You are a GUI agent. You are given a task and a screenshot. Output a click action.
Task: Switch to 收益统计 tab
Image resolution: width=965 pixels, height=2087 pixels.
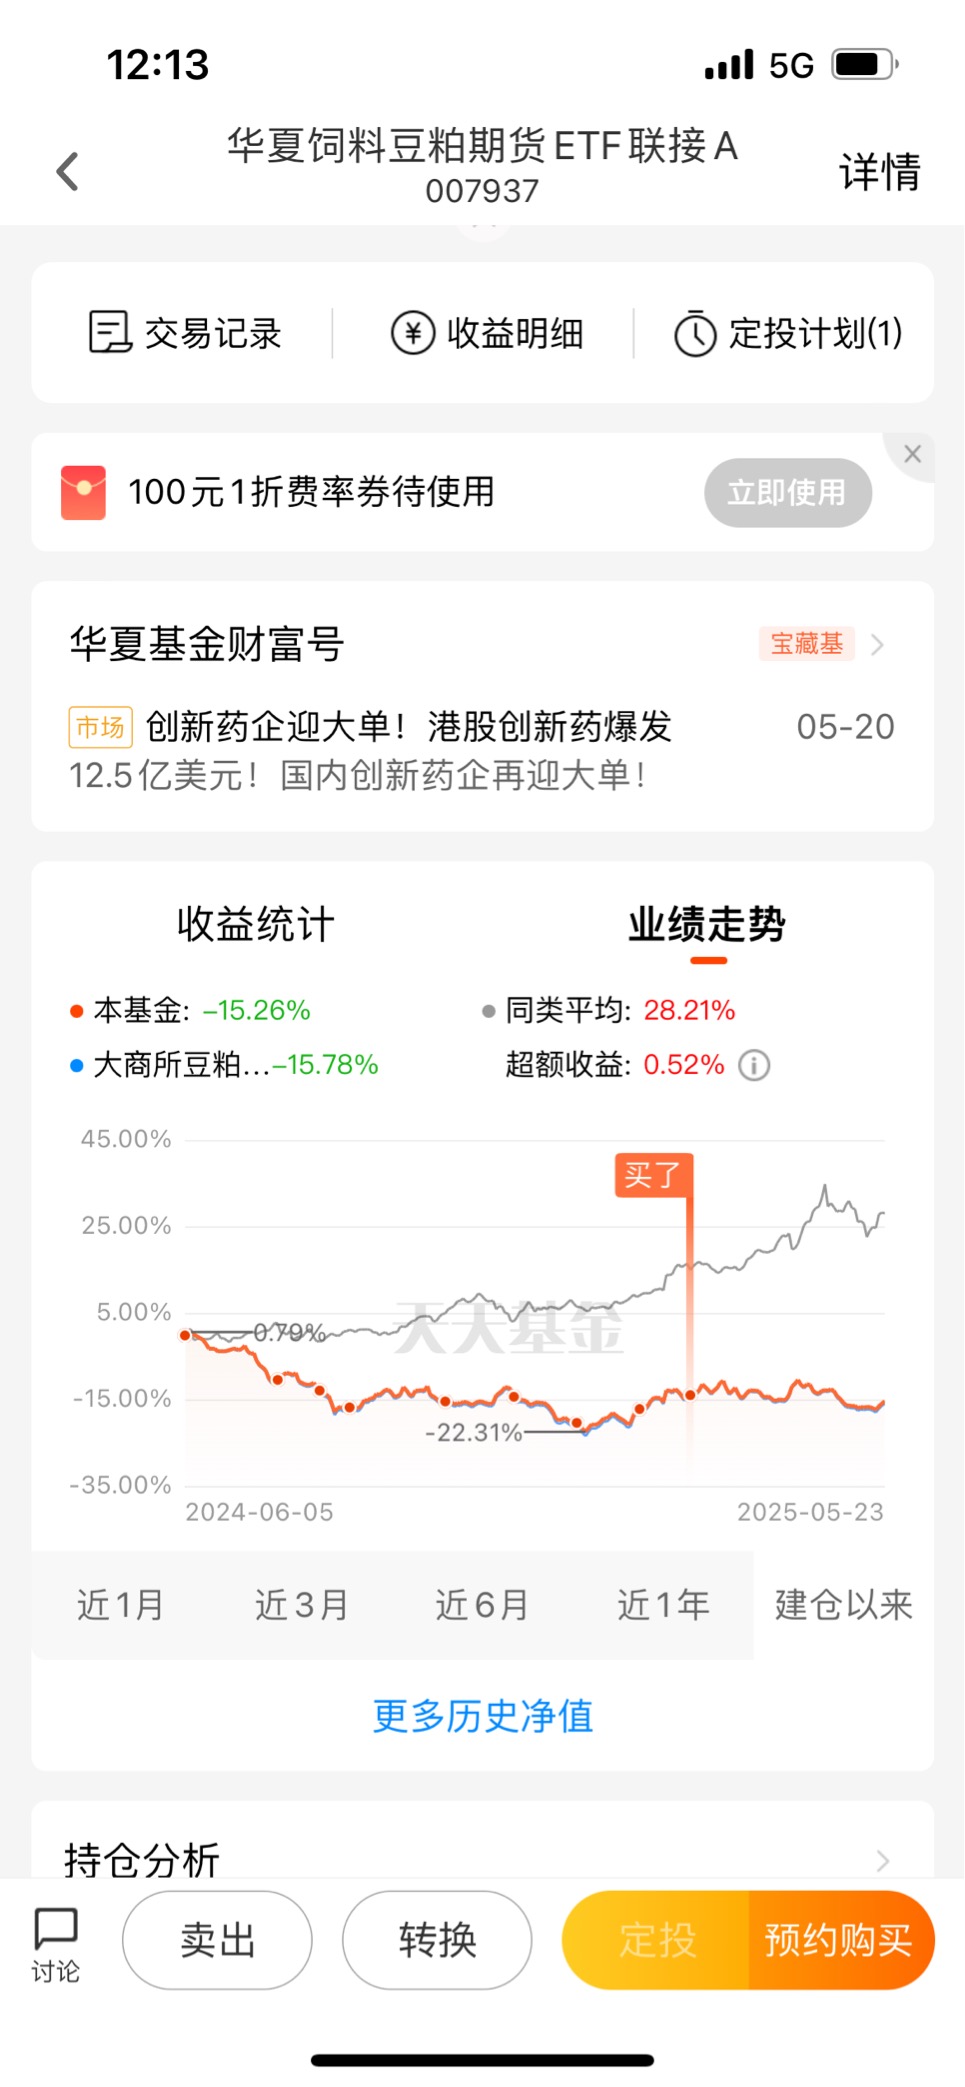pos(256,924)
